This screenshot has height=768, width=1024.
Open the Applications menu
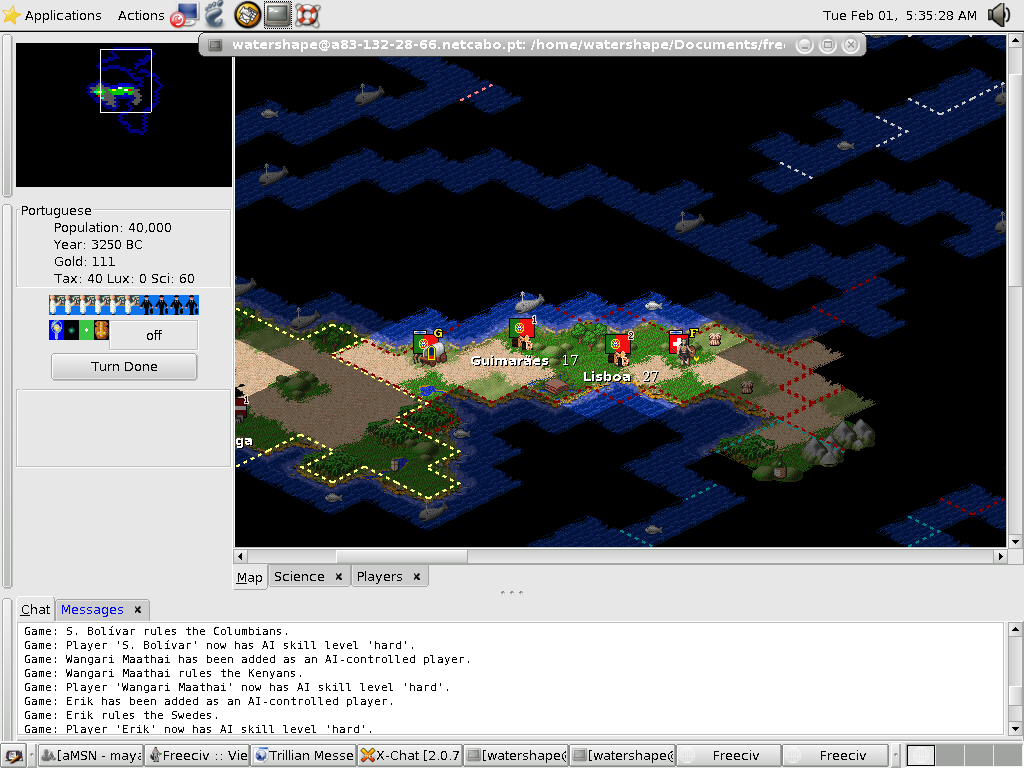(52, 15)
